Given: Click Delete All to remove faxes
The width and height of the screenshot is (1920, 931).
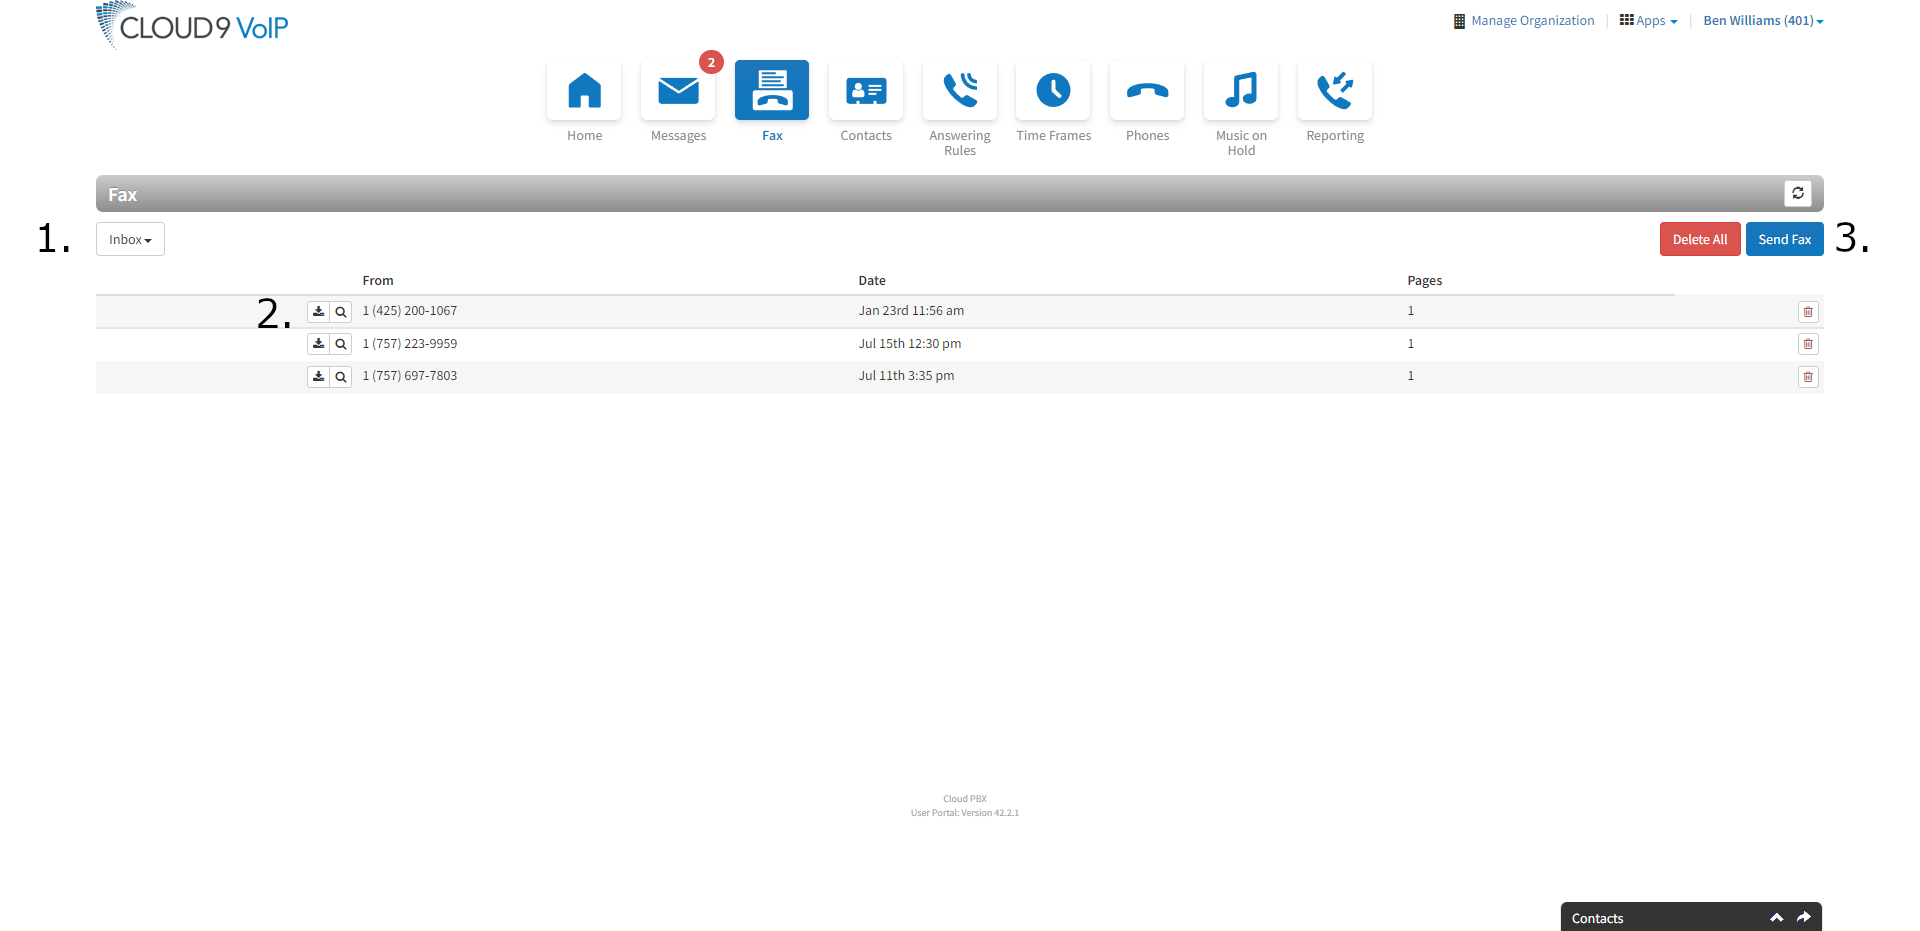Looking at the screenshot, I should [x=1699, y=239].
